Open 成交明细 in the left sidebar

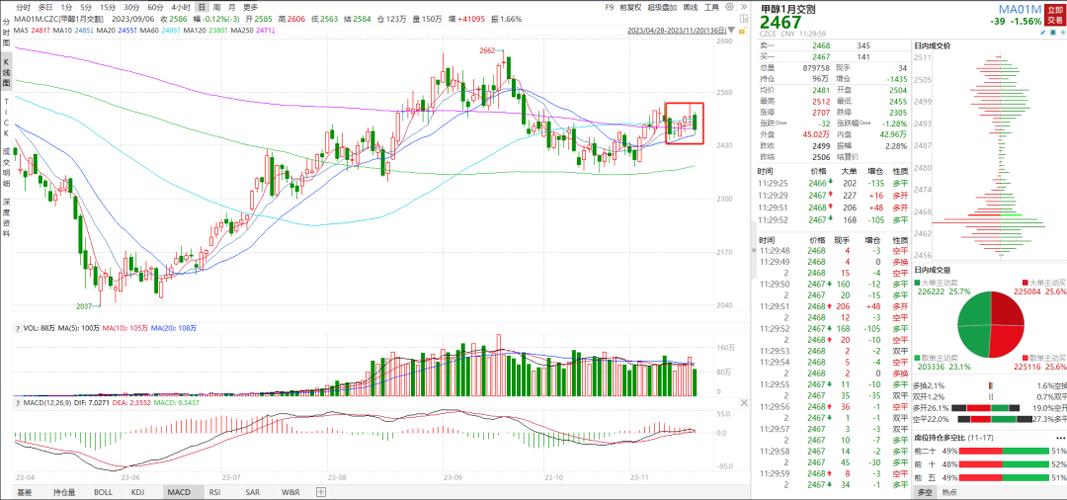[6, 166]
